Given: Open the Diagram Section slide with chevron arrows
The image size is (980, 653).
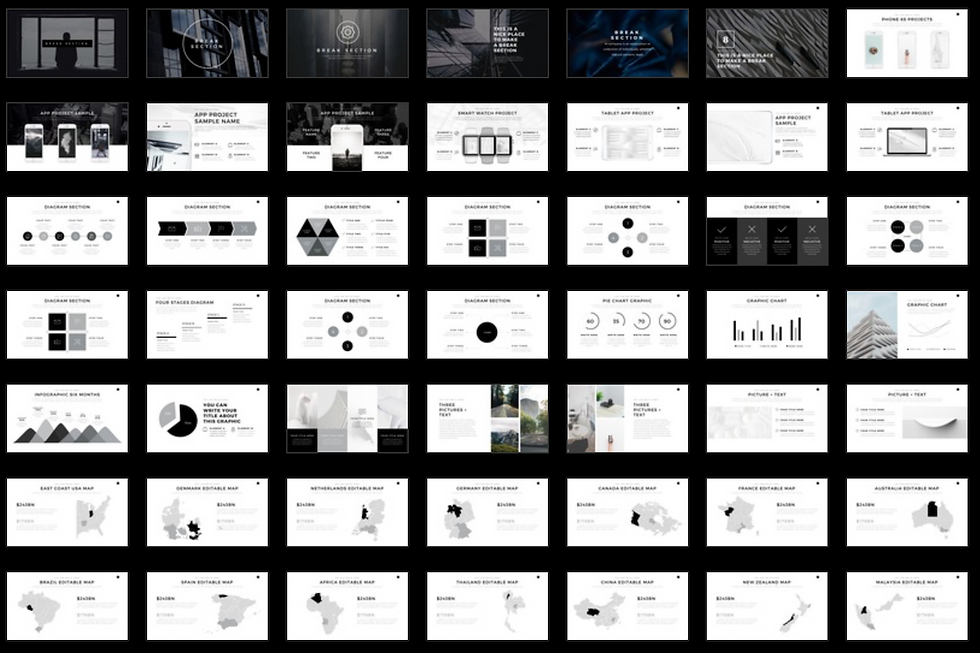Looking at the screenshot, I should 208,231.
